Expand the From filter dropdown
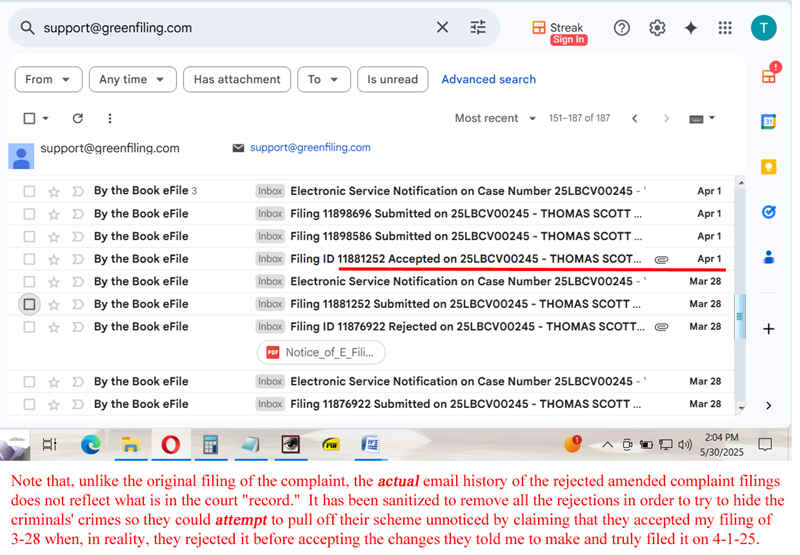 pos(48,80)
